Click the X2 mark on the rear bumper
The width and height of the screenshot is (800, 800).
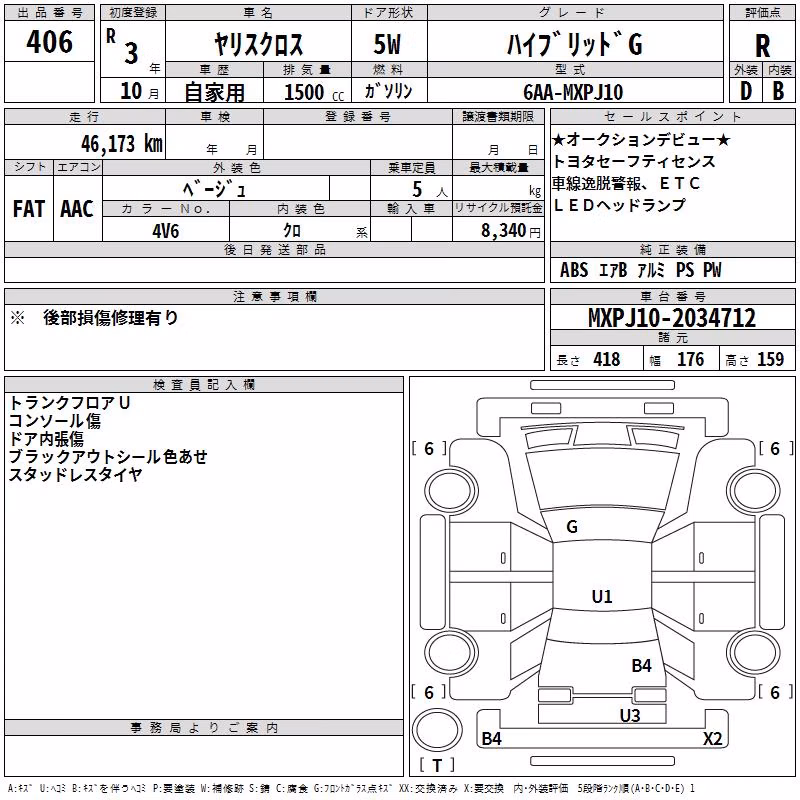(x=713, y=739)
